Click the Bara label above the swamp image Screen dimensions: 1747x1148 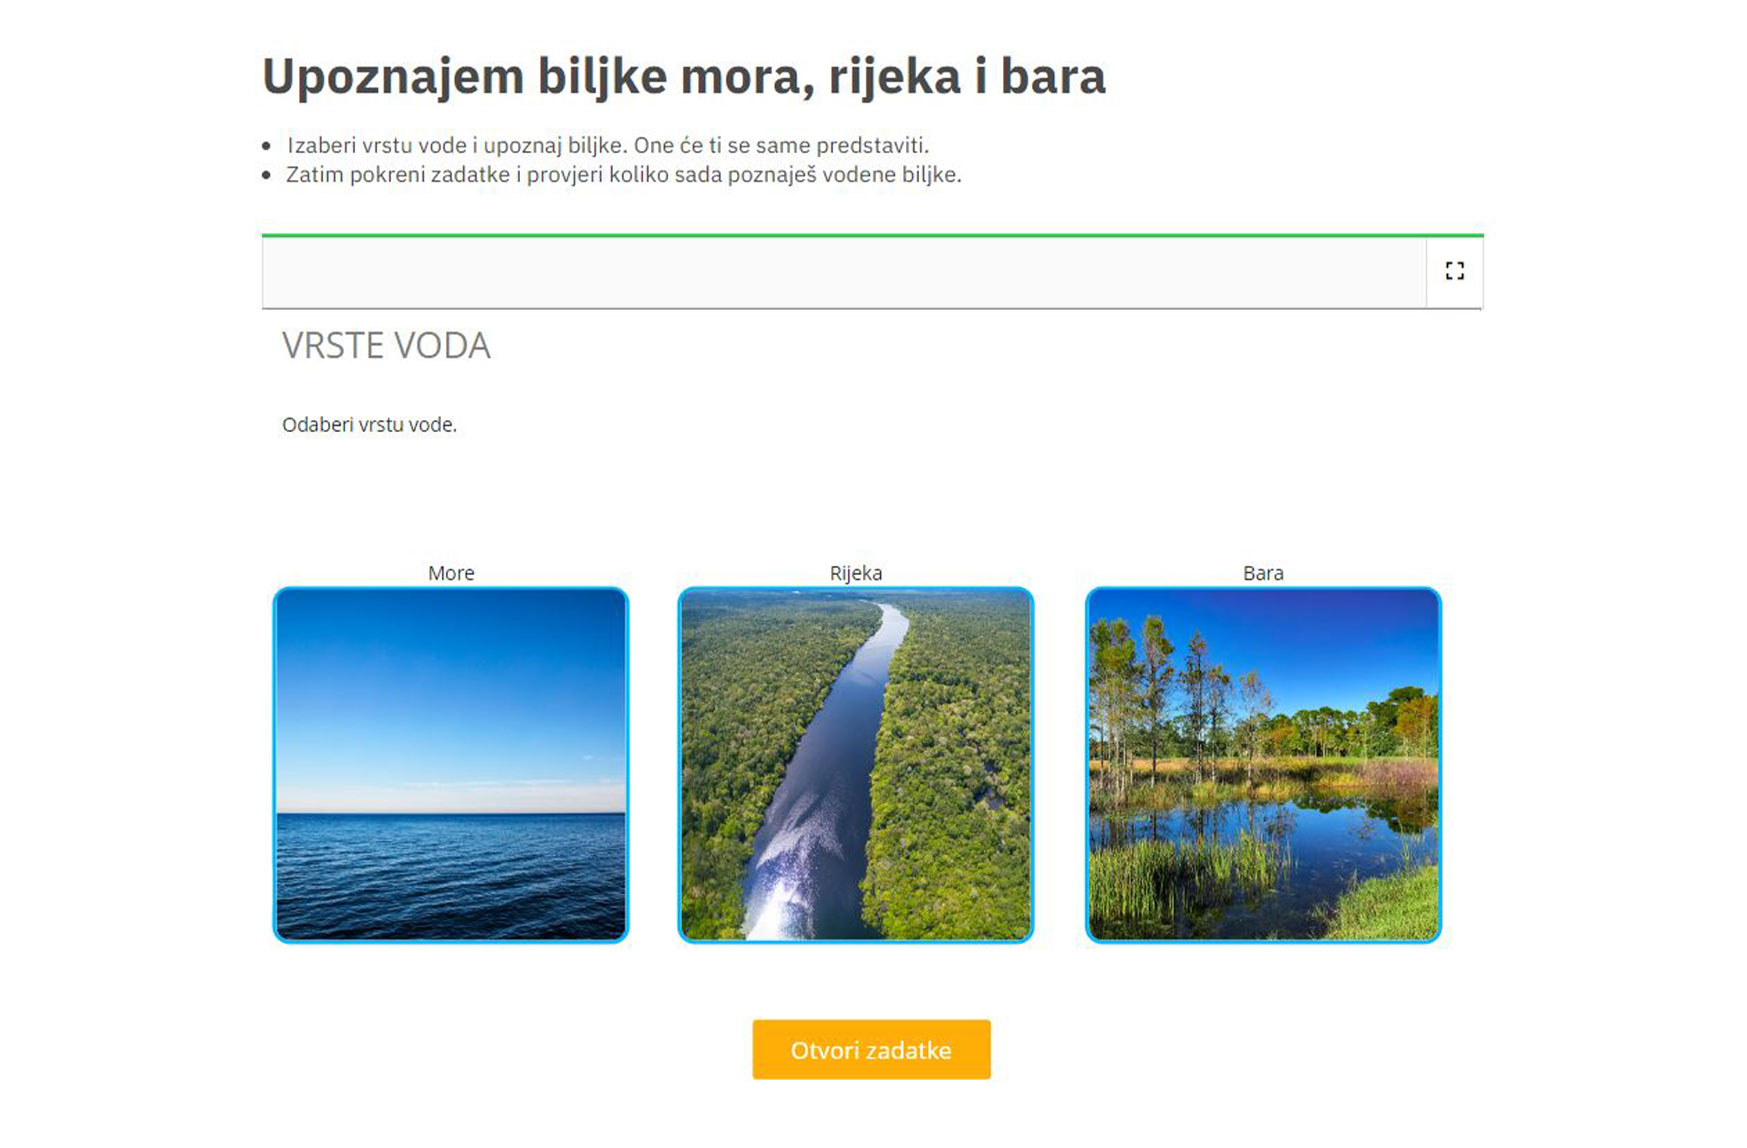pos(1263,573)
